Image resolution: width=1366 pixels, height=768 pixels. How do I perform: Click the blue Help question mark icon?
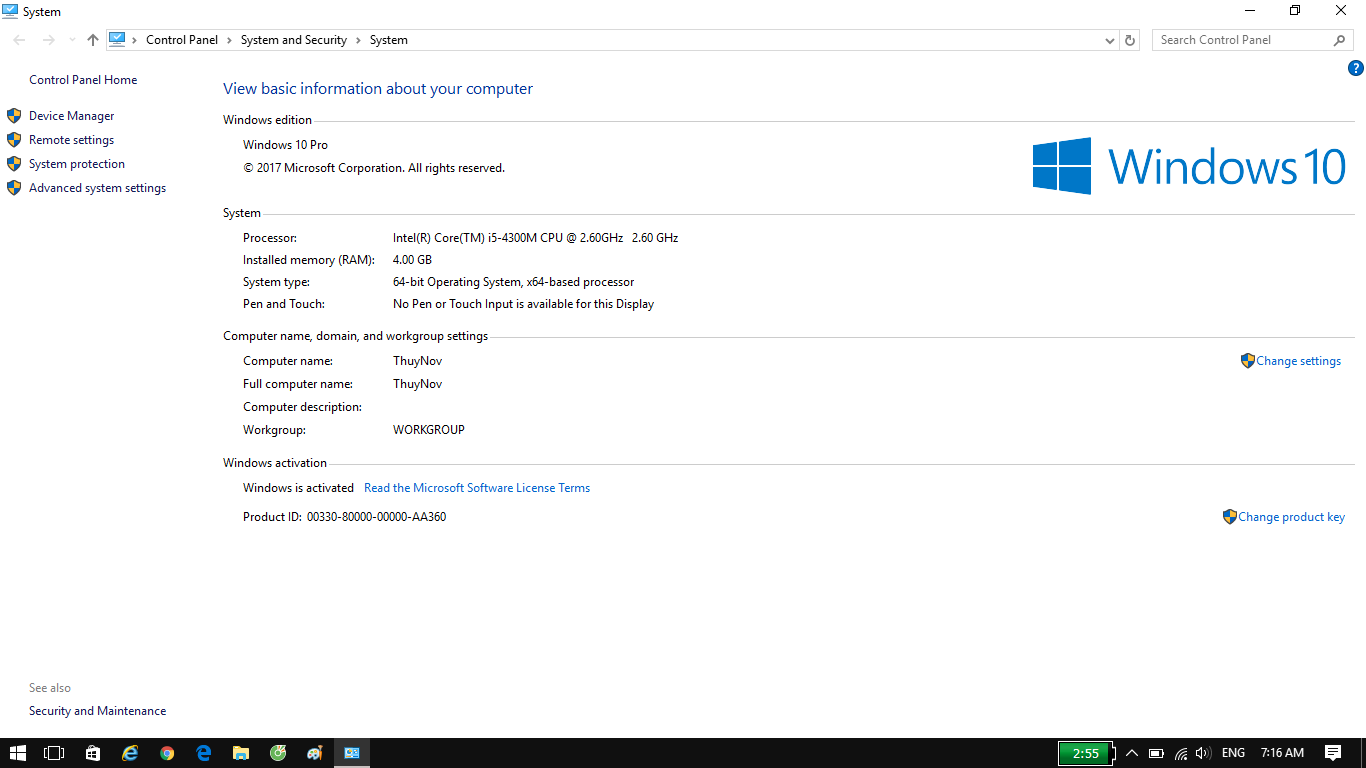click(1356, 68)
